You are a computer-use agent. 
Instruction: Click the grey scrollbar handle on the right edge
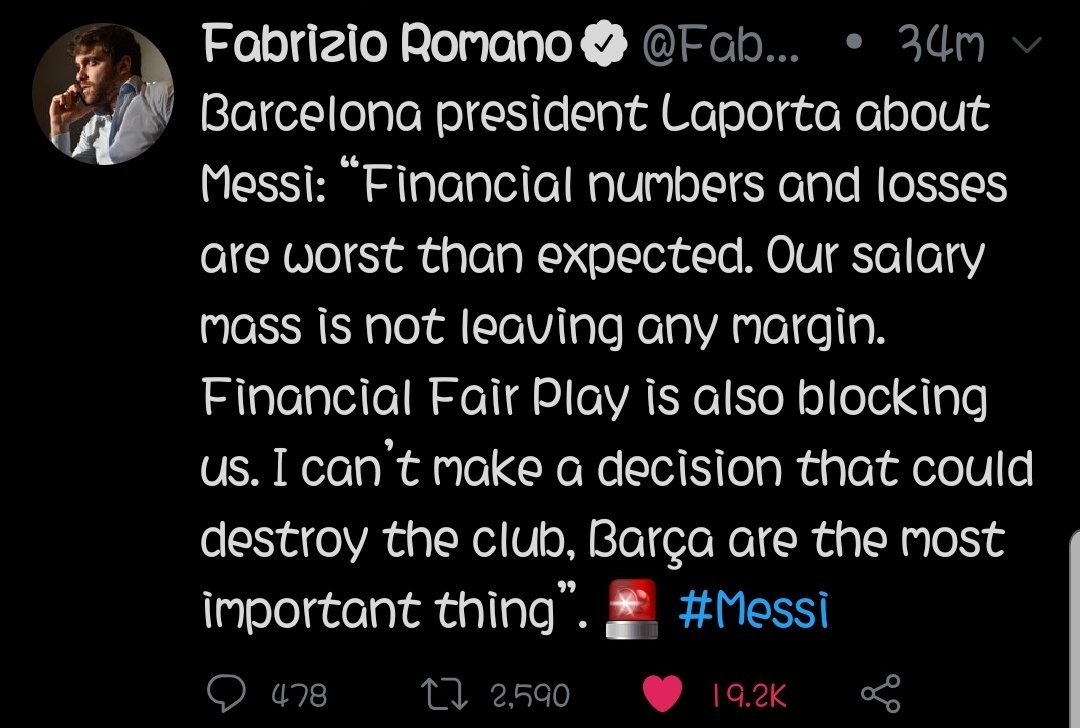click(1075, 628)
